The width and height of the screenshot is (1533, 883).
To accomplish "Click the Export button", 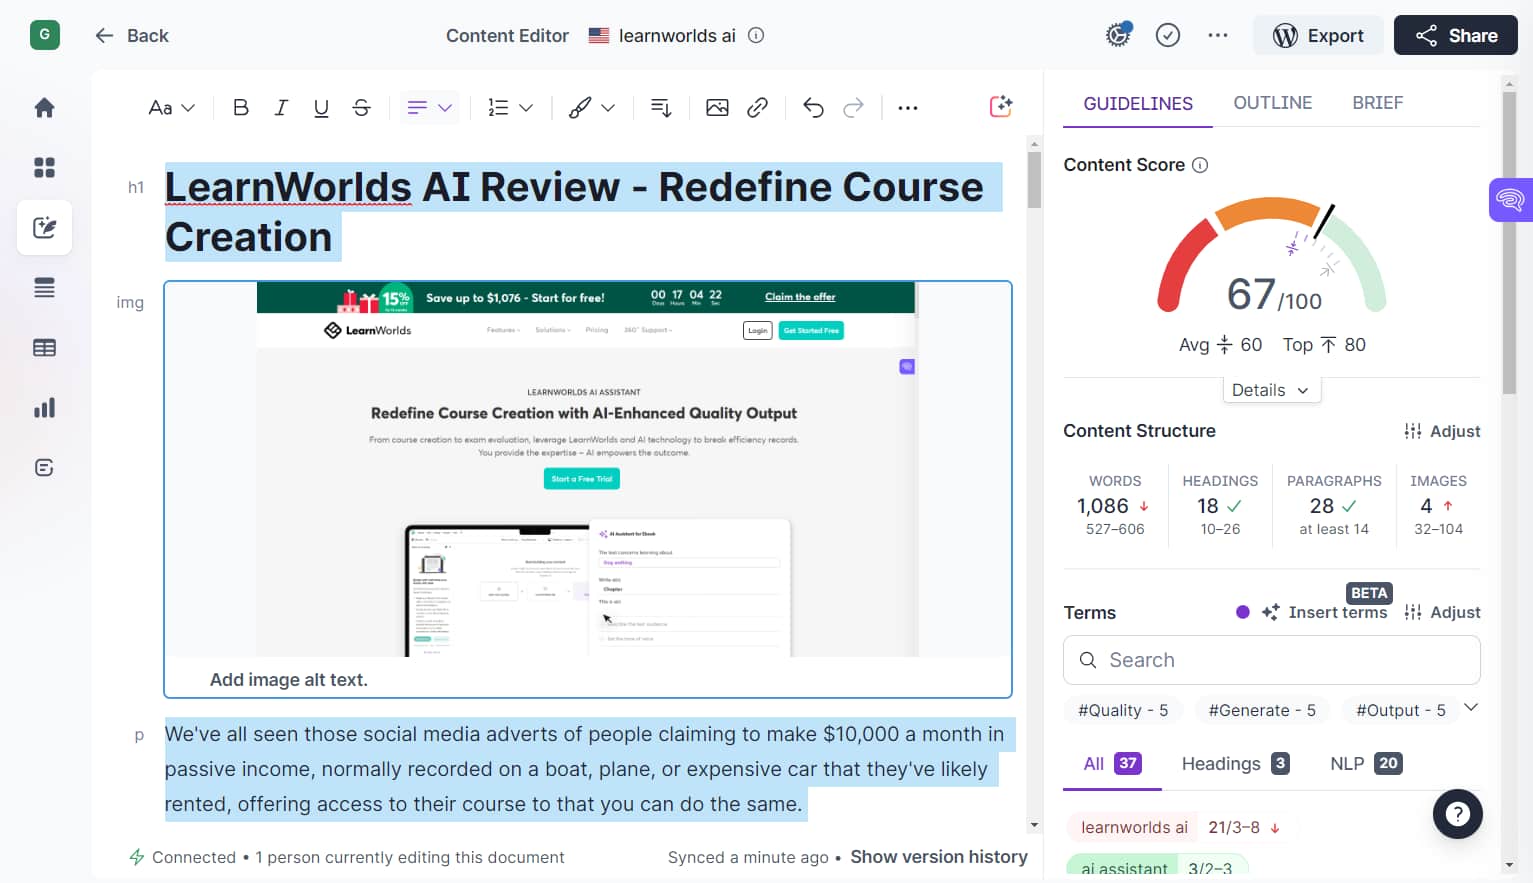I will pyautogui.click(x=1318, y=35).
